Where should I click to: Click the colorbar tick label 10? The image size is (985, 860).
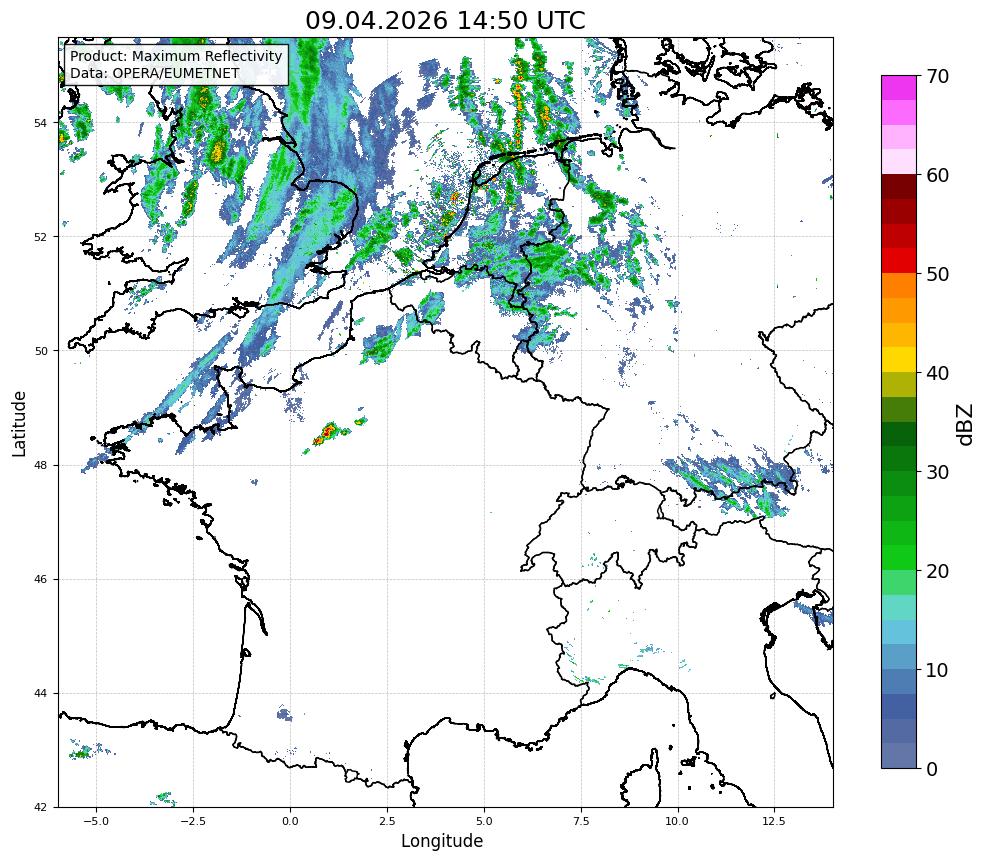(937, 670)
